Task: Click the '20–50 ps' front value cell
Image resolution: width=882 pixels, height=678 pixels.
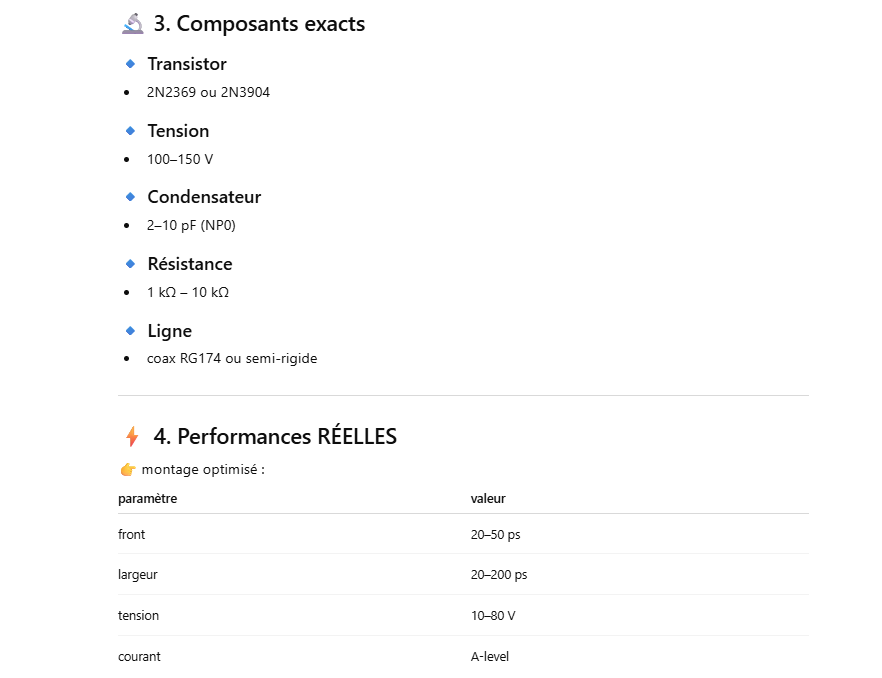Action: (495, 535)
